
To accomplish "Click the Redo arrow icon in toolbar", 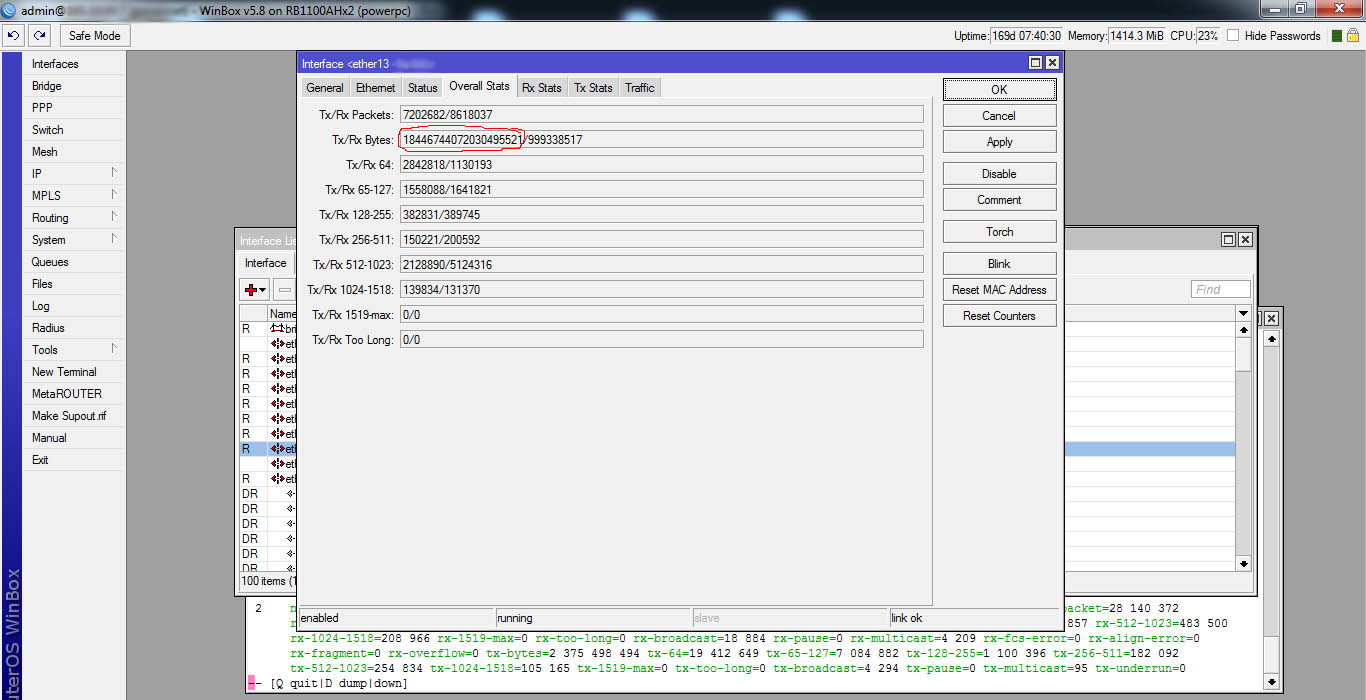I will (40, 36).
